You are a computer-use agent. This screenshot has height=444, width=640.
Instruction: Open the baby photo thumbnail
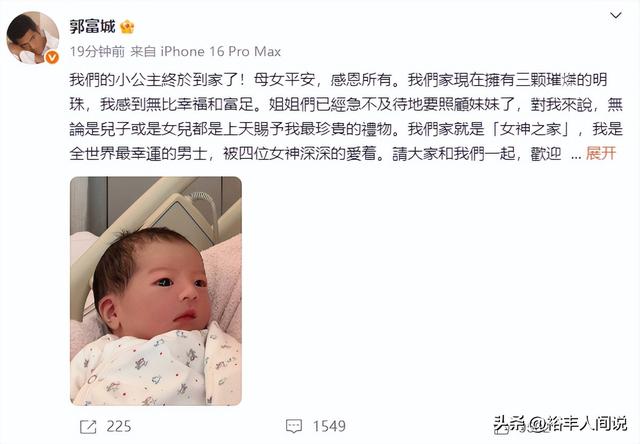(x=156, y=291)
